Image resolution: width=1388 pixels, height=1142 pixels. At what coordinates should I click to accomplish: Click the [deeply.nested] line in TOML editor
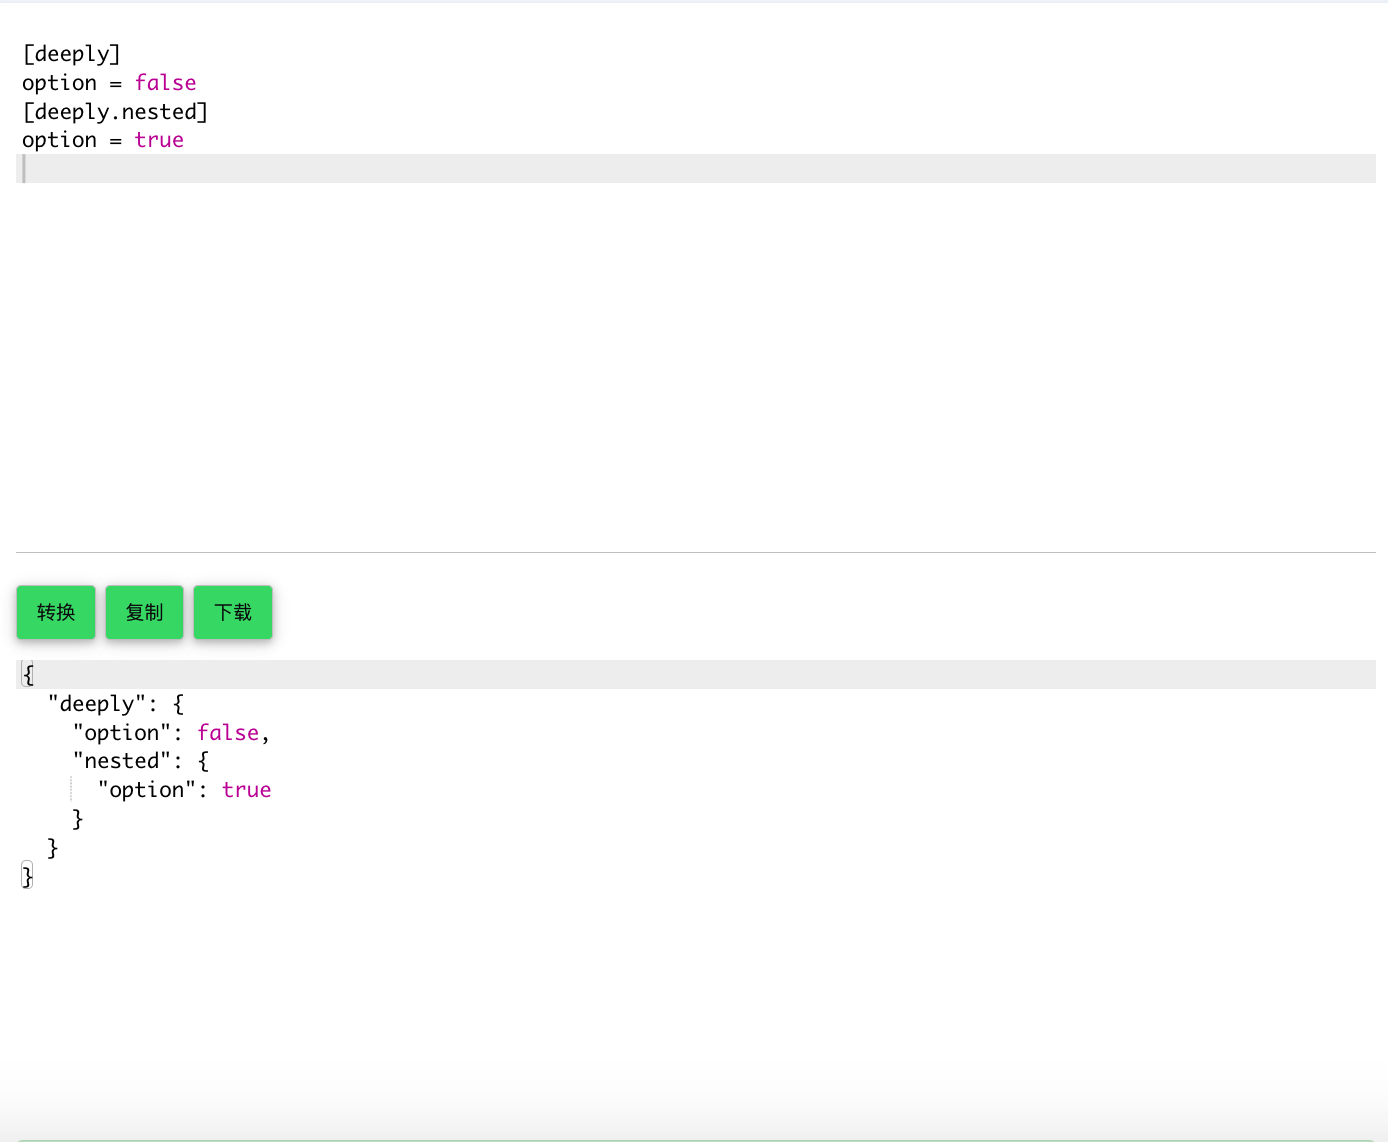115,112
